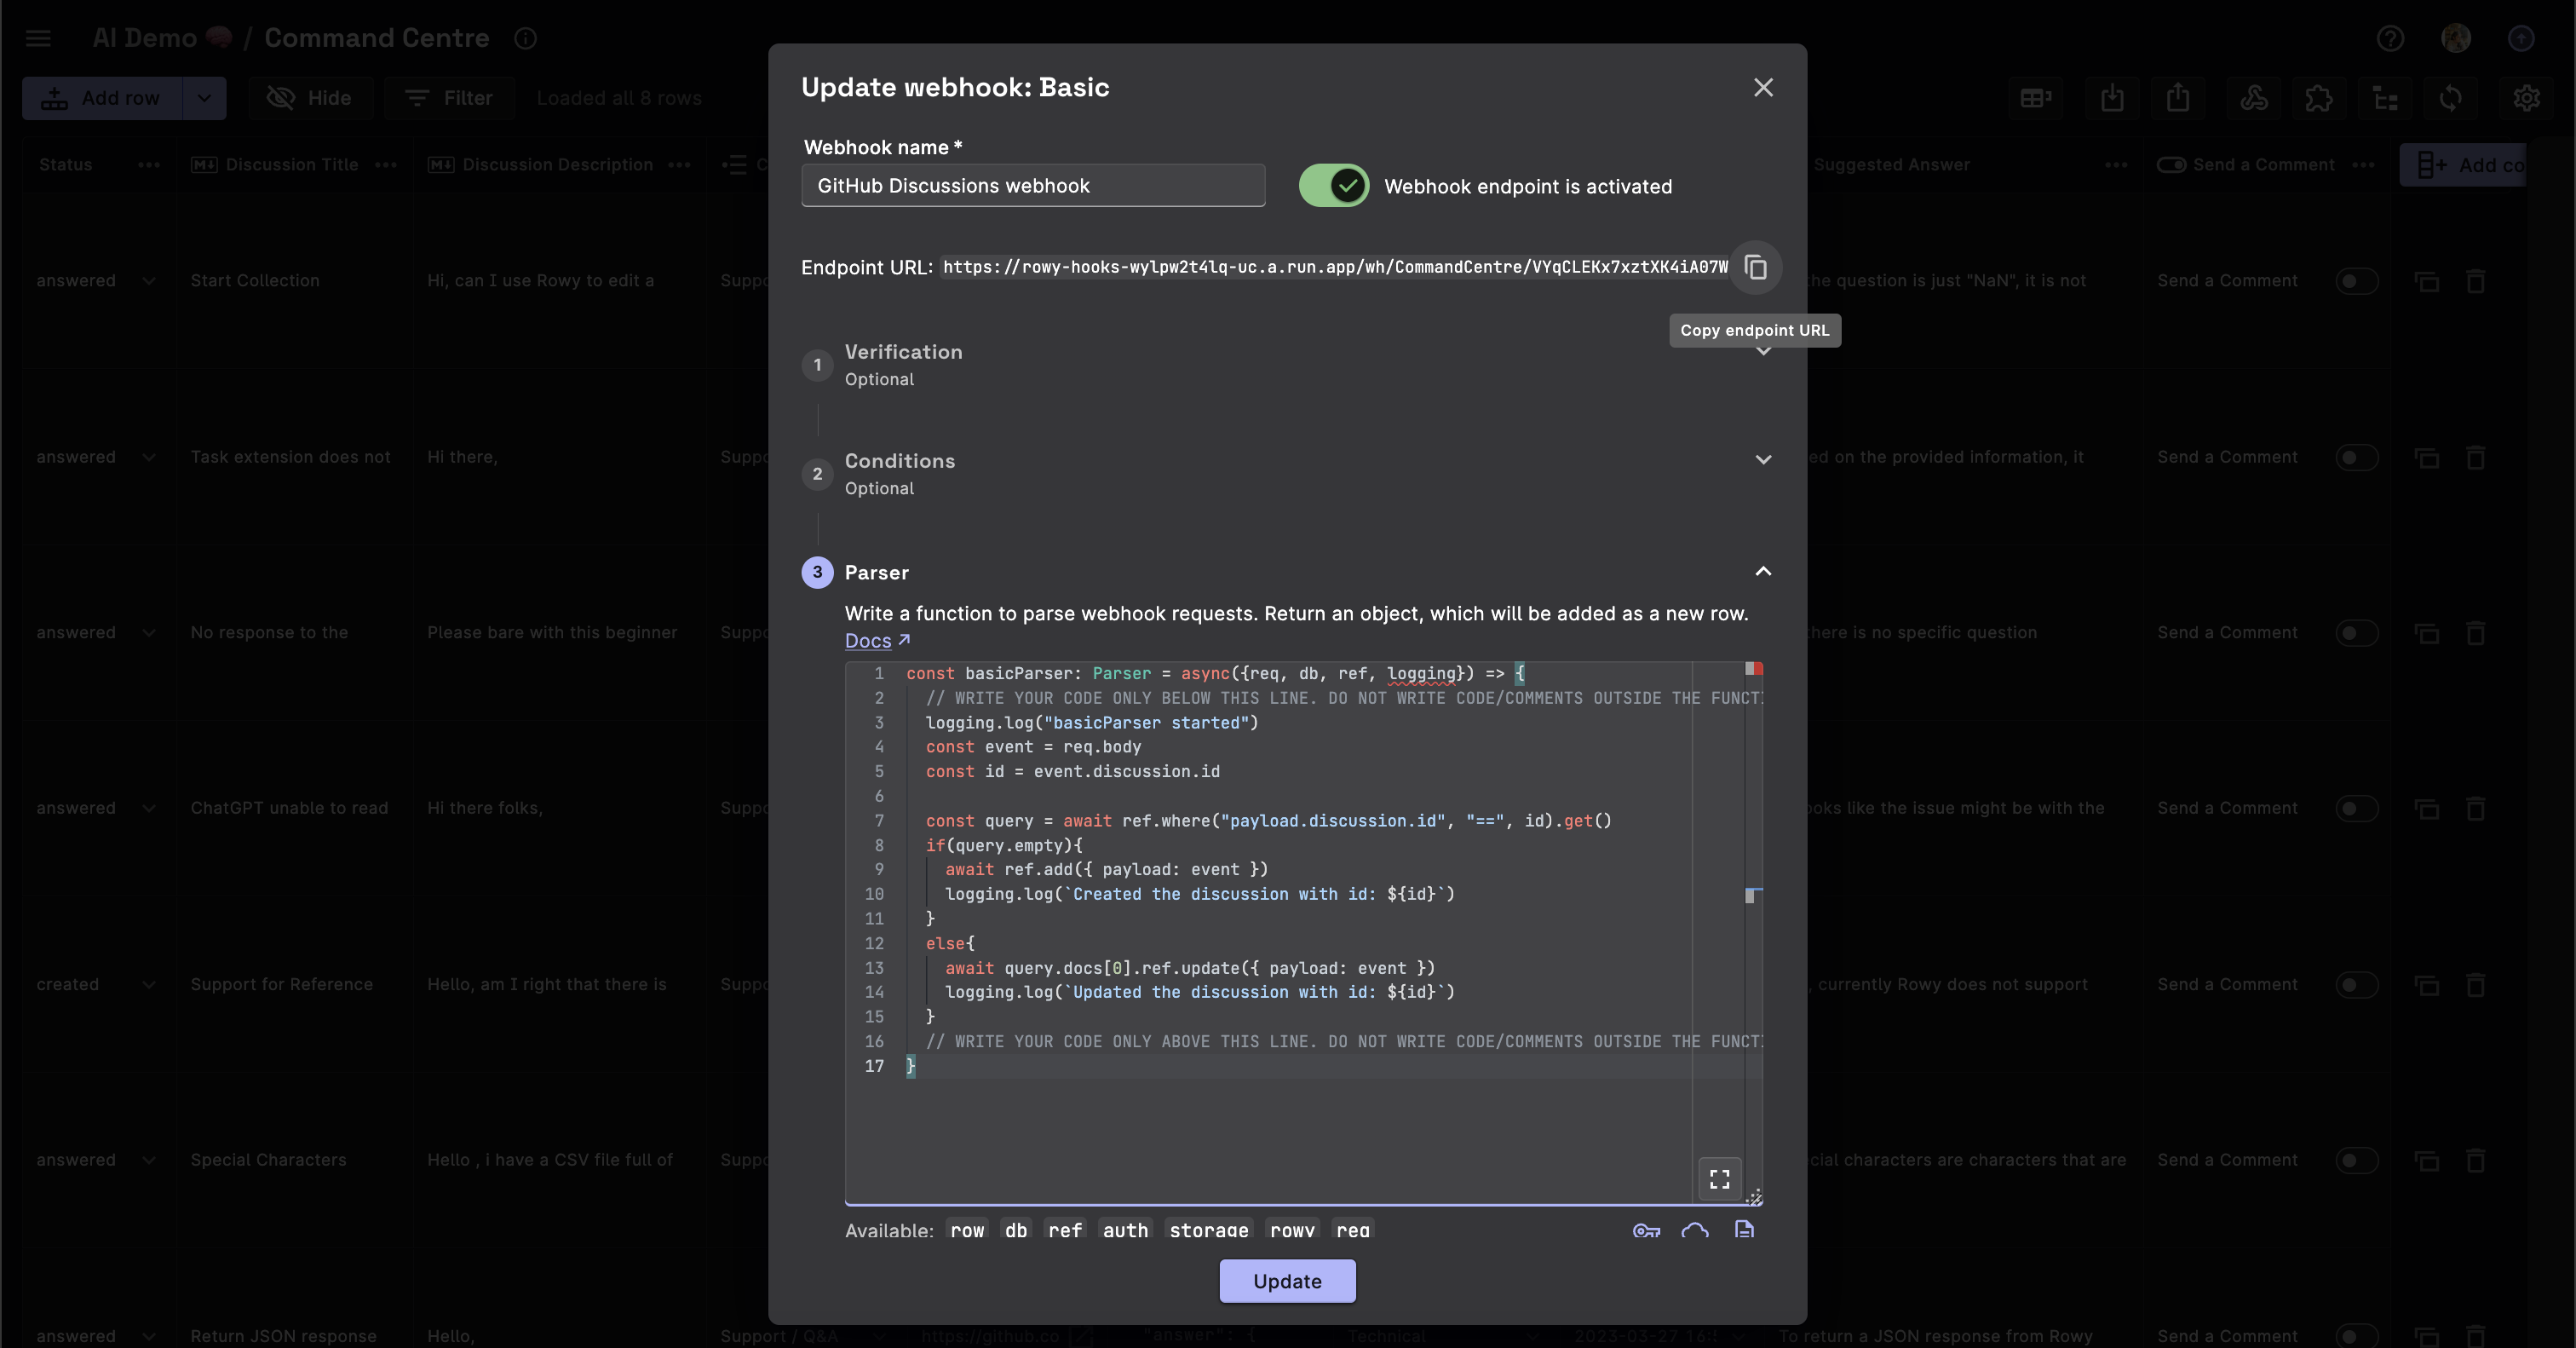
Task: Copy the endpoint URL with copy icon
Action: 1756,267
